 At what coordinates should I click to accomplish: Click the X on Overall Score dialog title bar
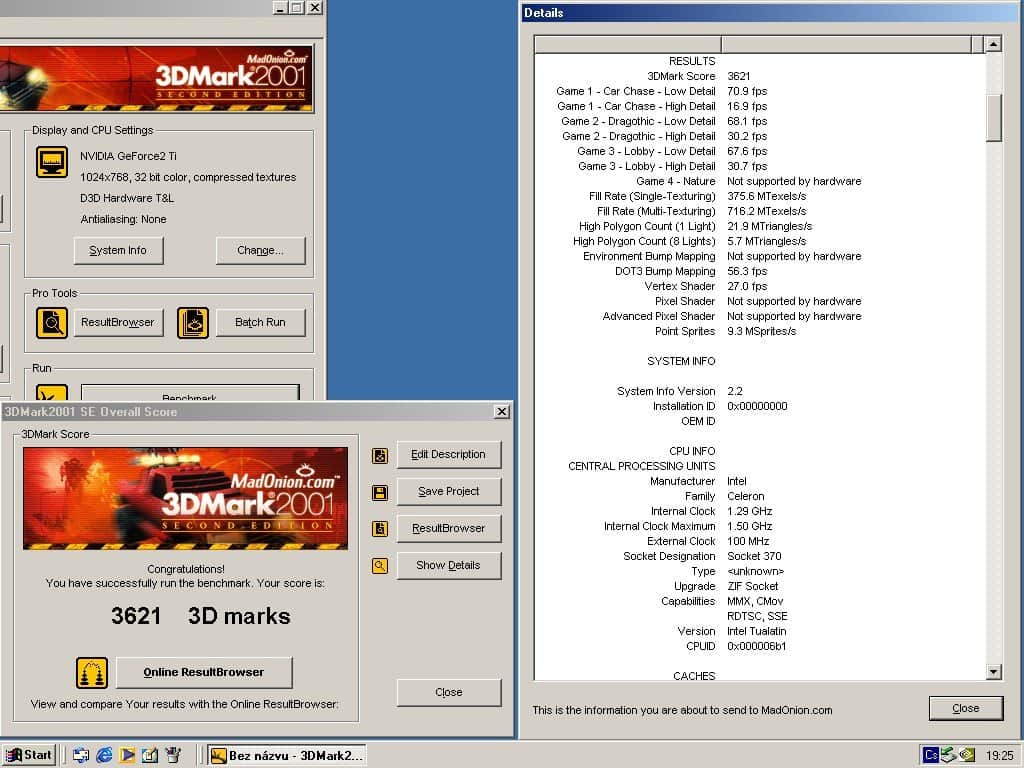tap(502, 411)
